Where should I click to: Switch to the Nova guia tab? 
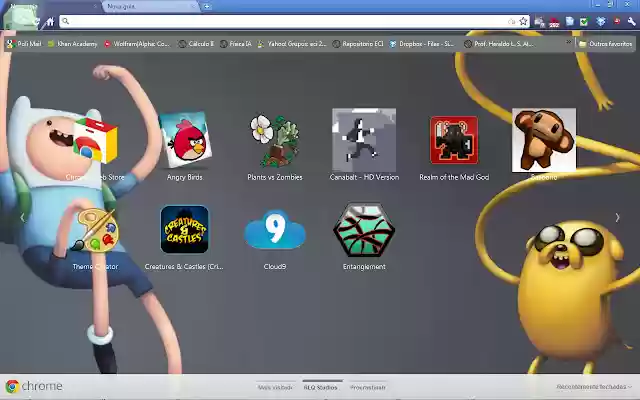click(x=149, y=7)
